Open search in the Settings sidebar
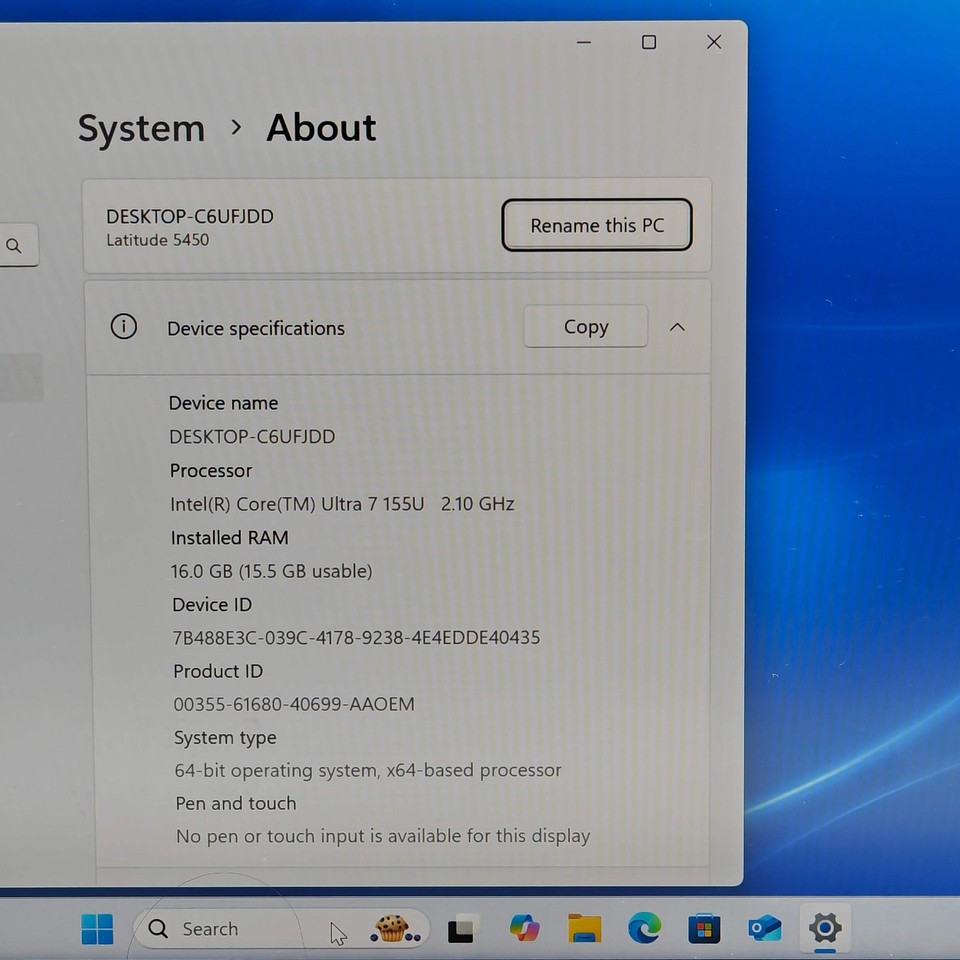960x960 pixels. (x=15, y=245)
